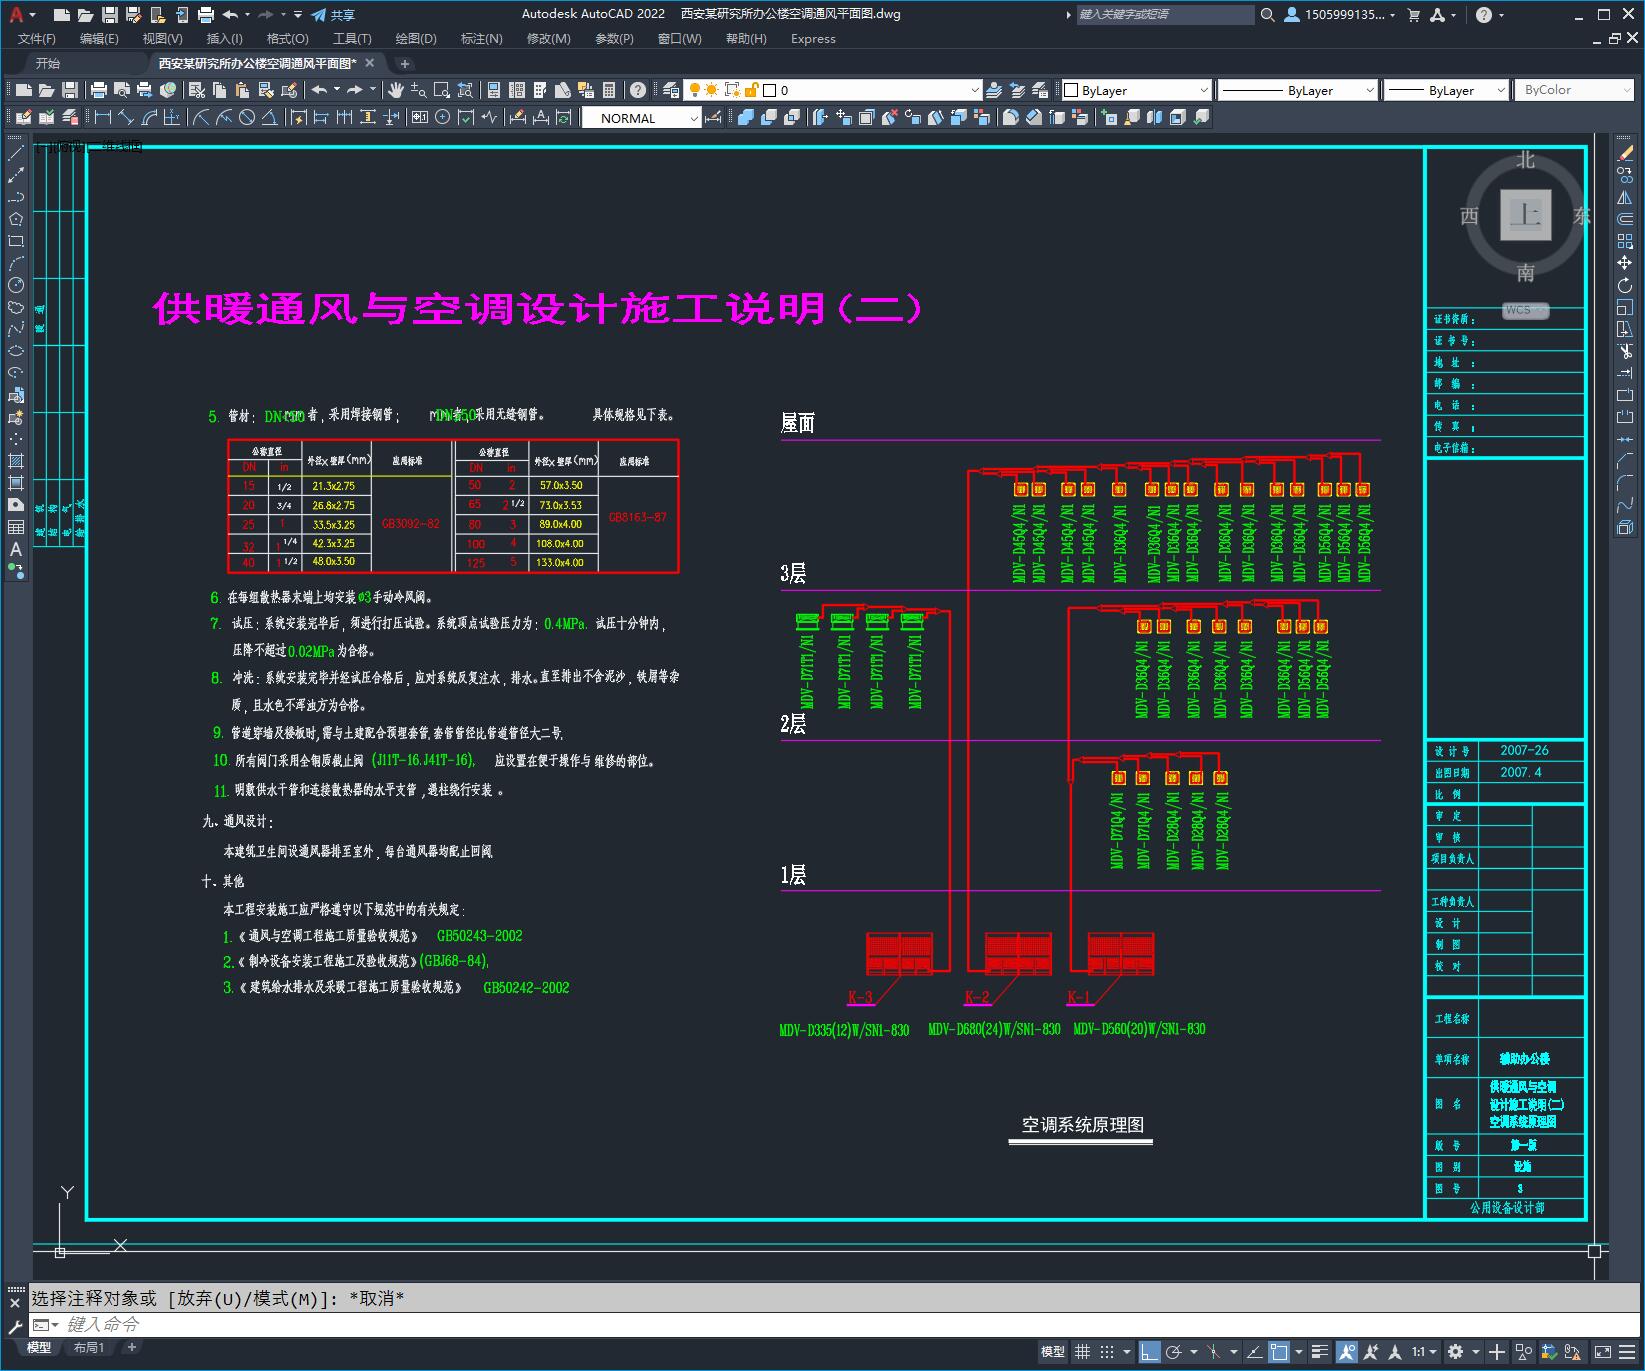Select the Erase tool in modify toolbar
Screen dimensions: 1645x1371
click(1625, 154)
